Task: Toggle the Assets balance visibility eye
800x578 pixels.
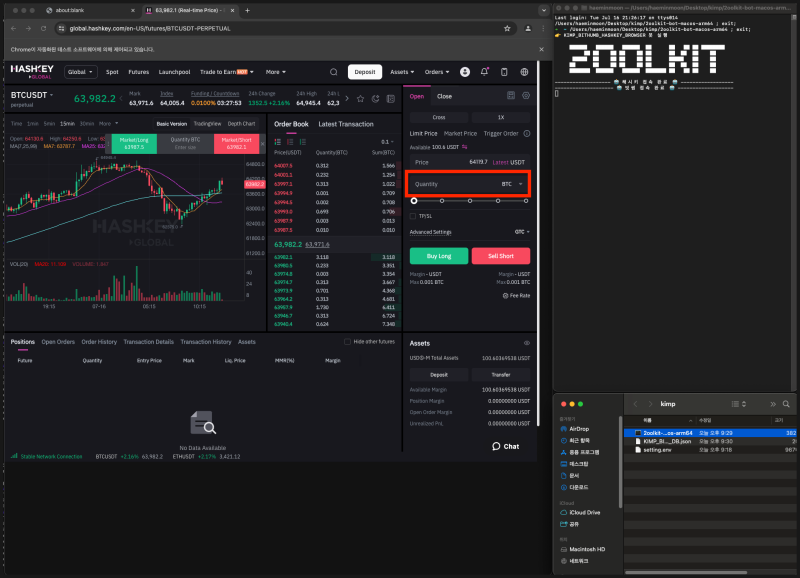Action: pos(527,343)
